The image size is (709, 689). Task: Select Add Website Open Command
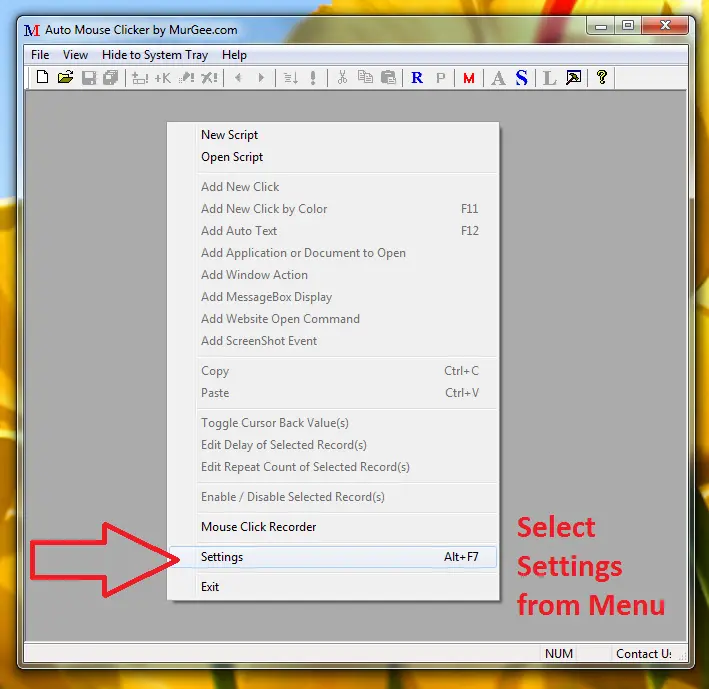point(333,319)
